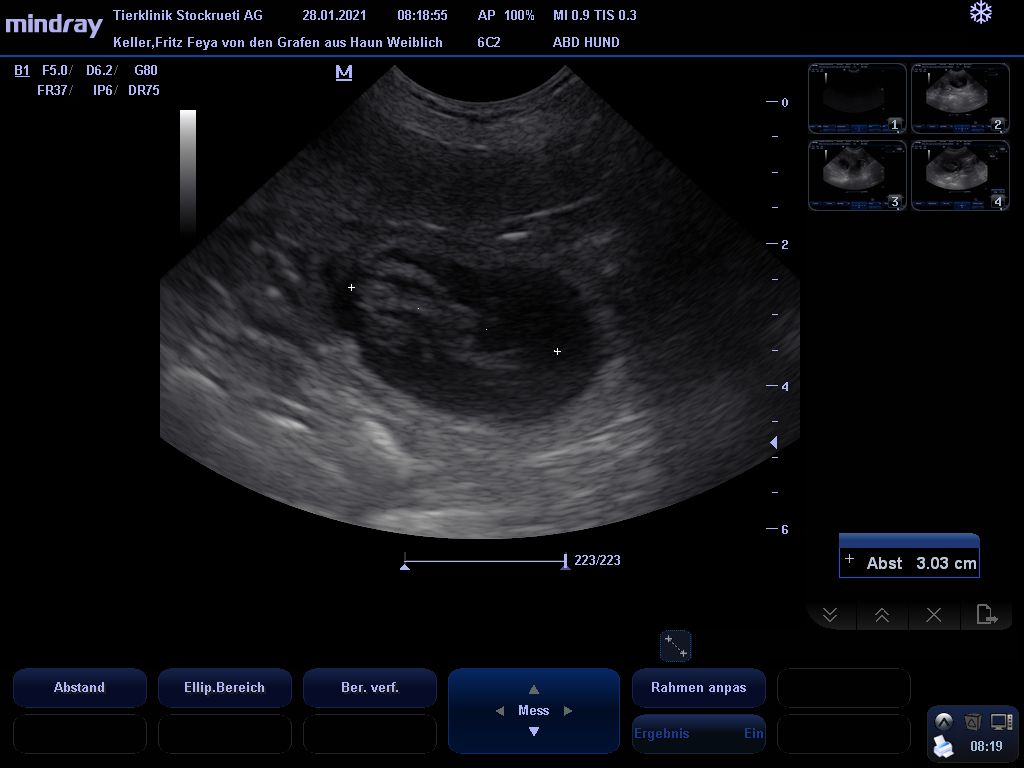The image size is (1024, 768).
Task: Select the Abstand measurement button
Action: (x=79, y=687)
